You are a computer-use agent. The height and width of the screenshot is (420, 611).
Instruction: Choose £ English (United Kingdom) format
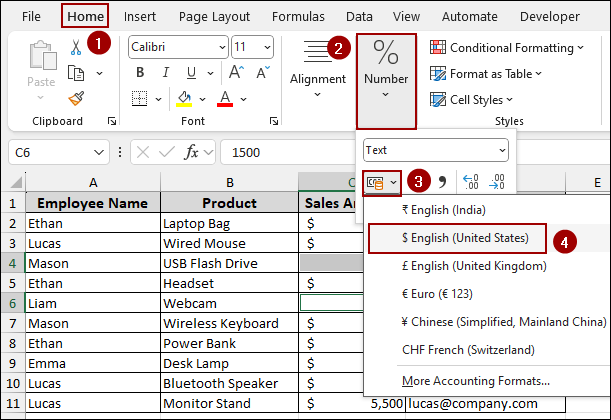pyautogui.click(x=487, y=266)
